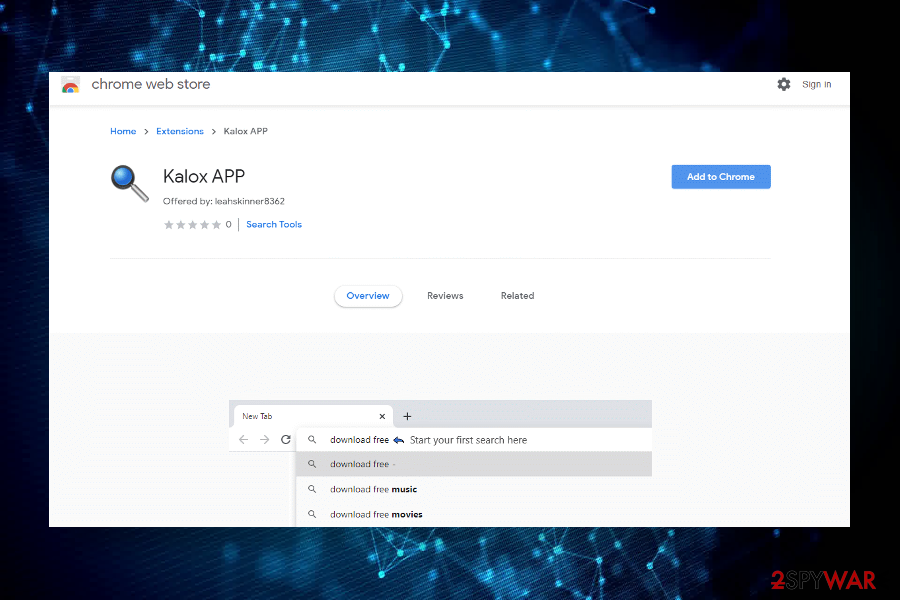Close the New Tab in preview
Viewport: 900px width, 600px height.
click(382, 416)
